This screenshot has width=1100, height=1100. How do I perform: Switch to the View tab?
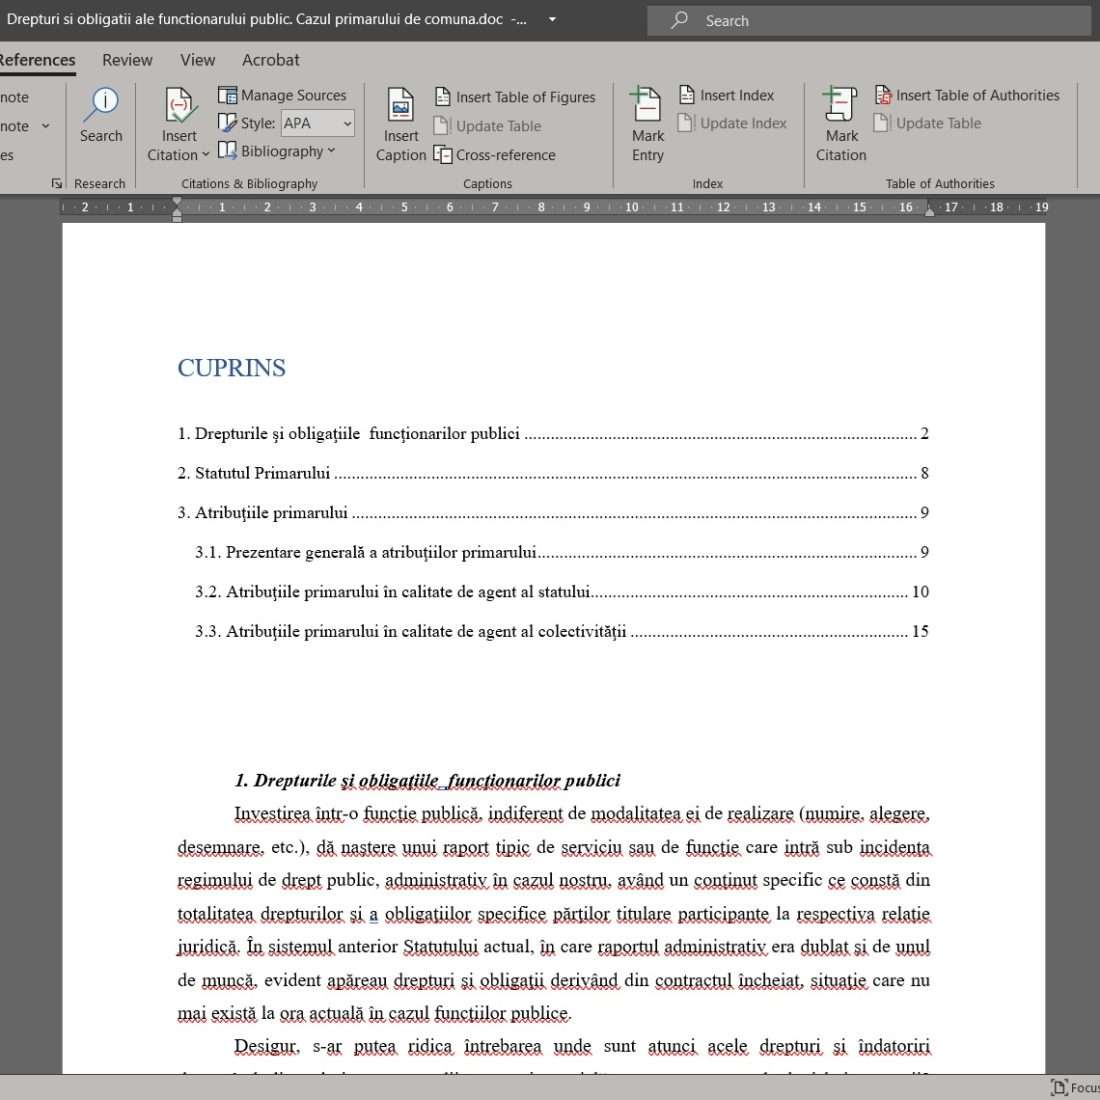pos(197,60)
